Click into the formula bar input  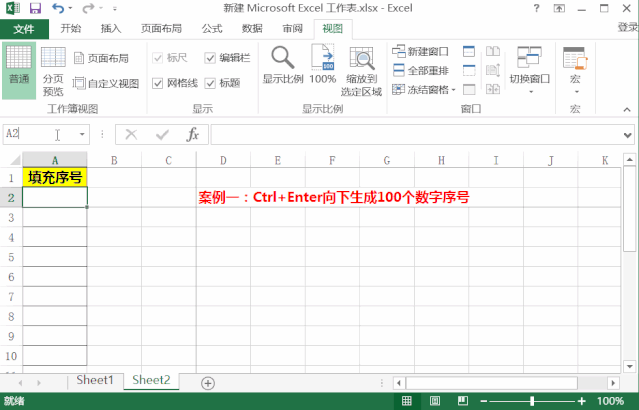pos(416,134)
